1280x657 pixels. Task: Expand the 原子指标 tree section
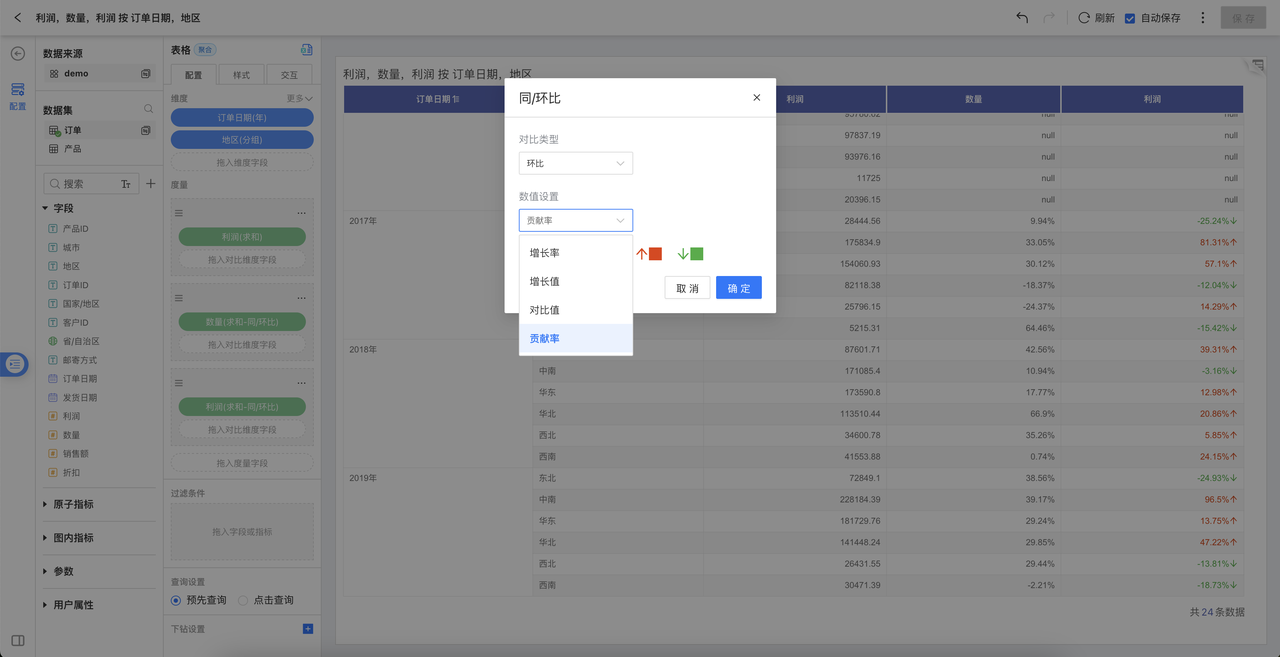[45, 504]
